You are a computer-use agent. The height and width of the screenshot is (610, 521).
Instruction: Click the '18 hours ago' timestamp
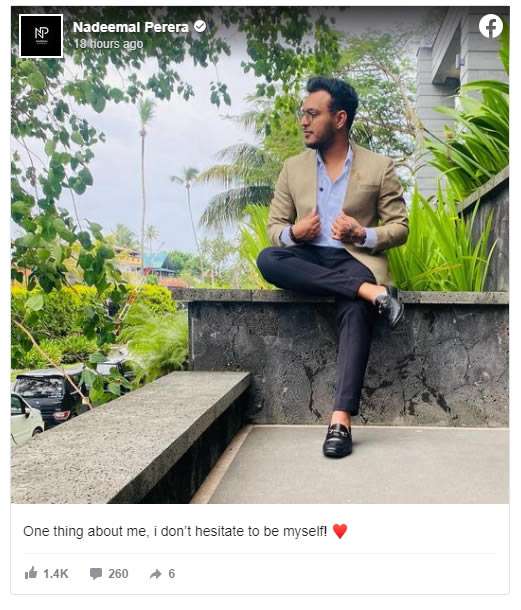[109, 44]
